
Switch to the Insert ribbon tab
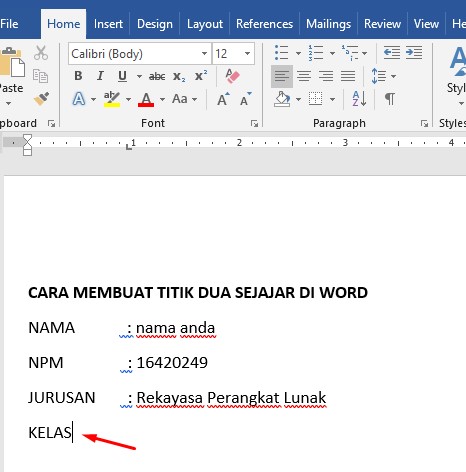point(108,24)
